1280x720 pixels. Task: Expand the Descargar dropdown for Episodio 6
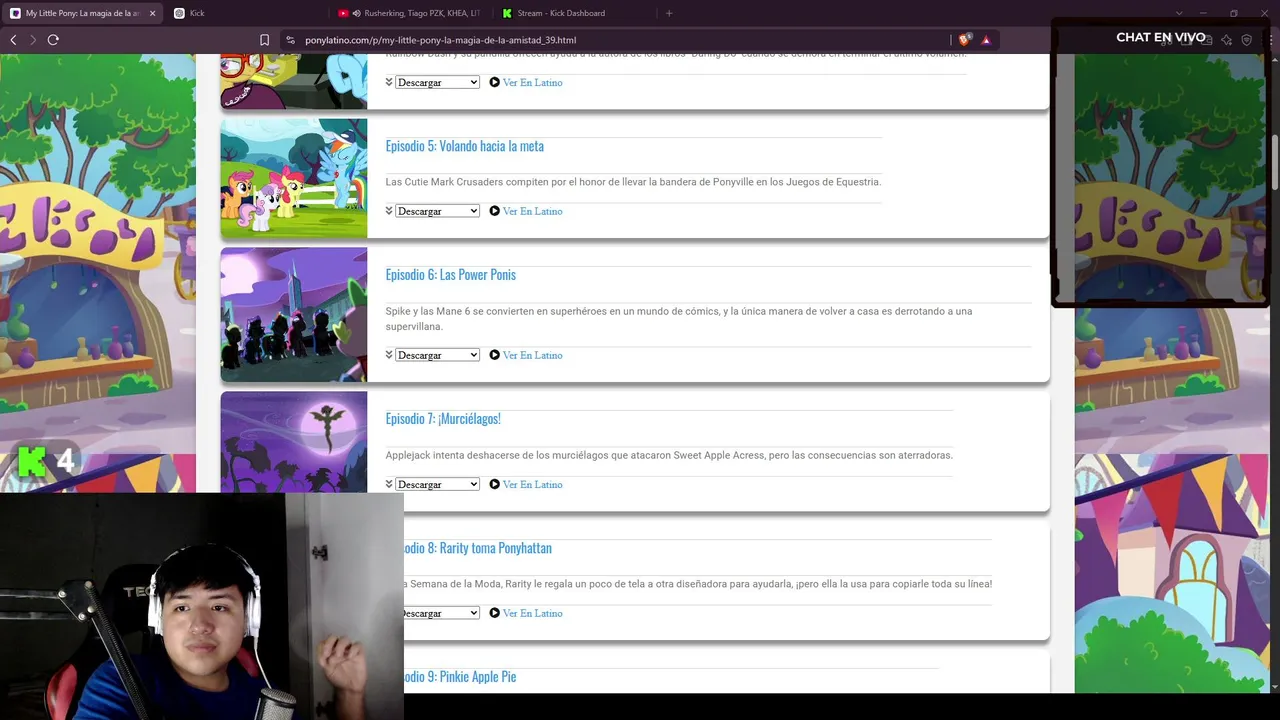pyautogui.click(x=437, y=355)
